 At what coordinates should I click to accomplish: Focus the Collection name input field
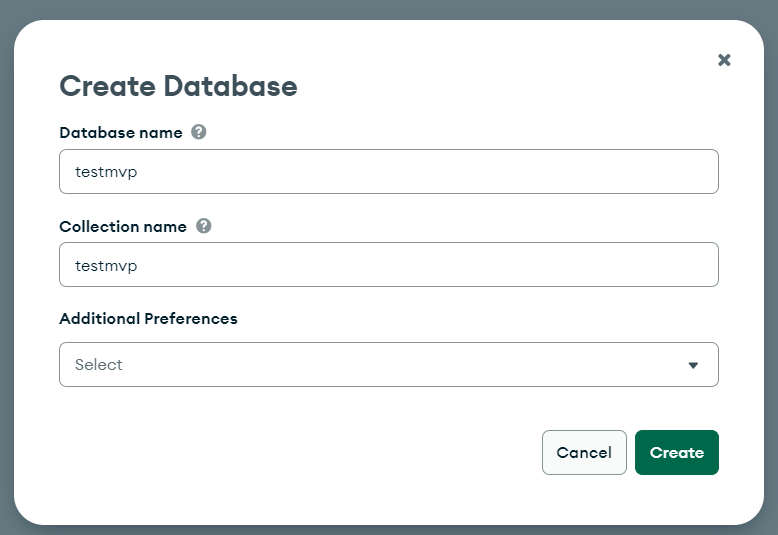pos(388,265)
